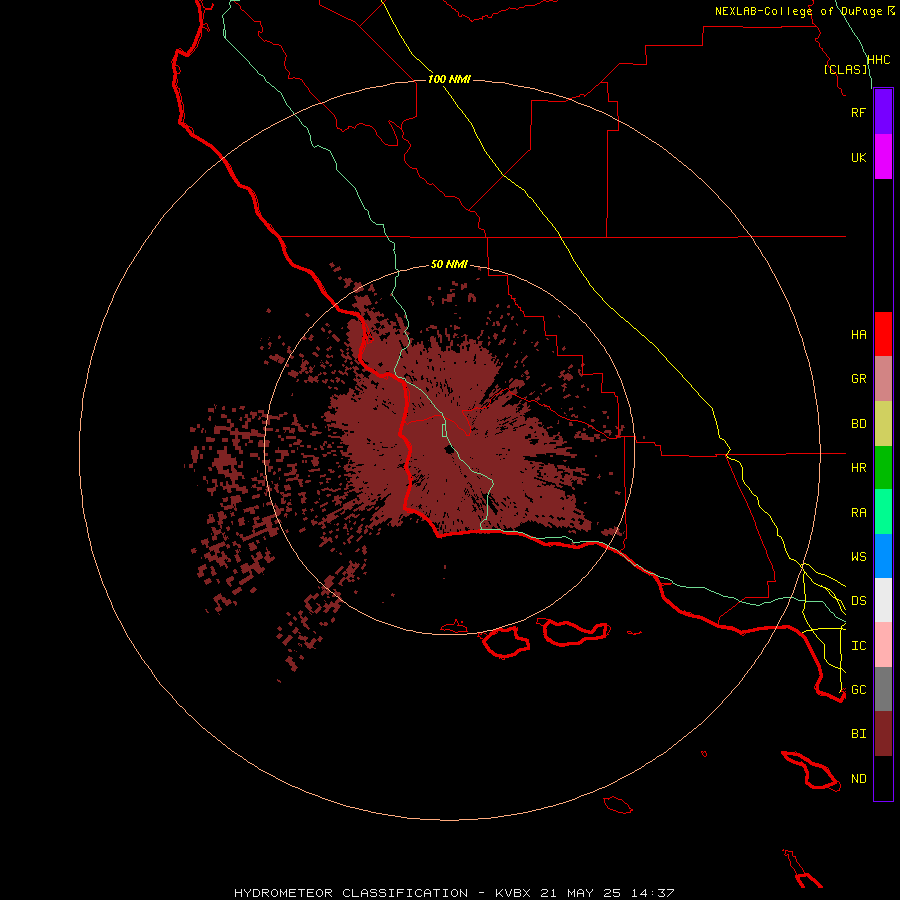Image resolution: width=900 pixels, height=900 pixels.
Task: Click the HR legend label
Action: coord(858,468)
